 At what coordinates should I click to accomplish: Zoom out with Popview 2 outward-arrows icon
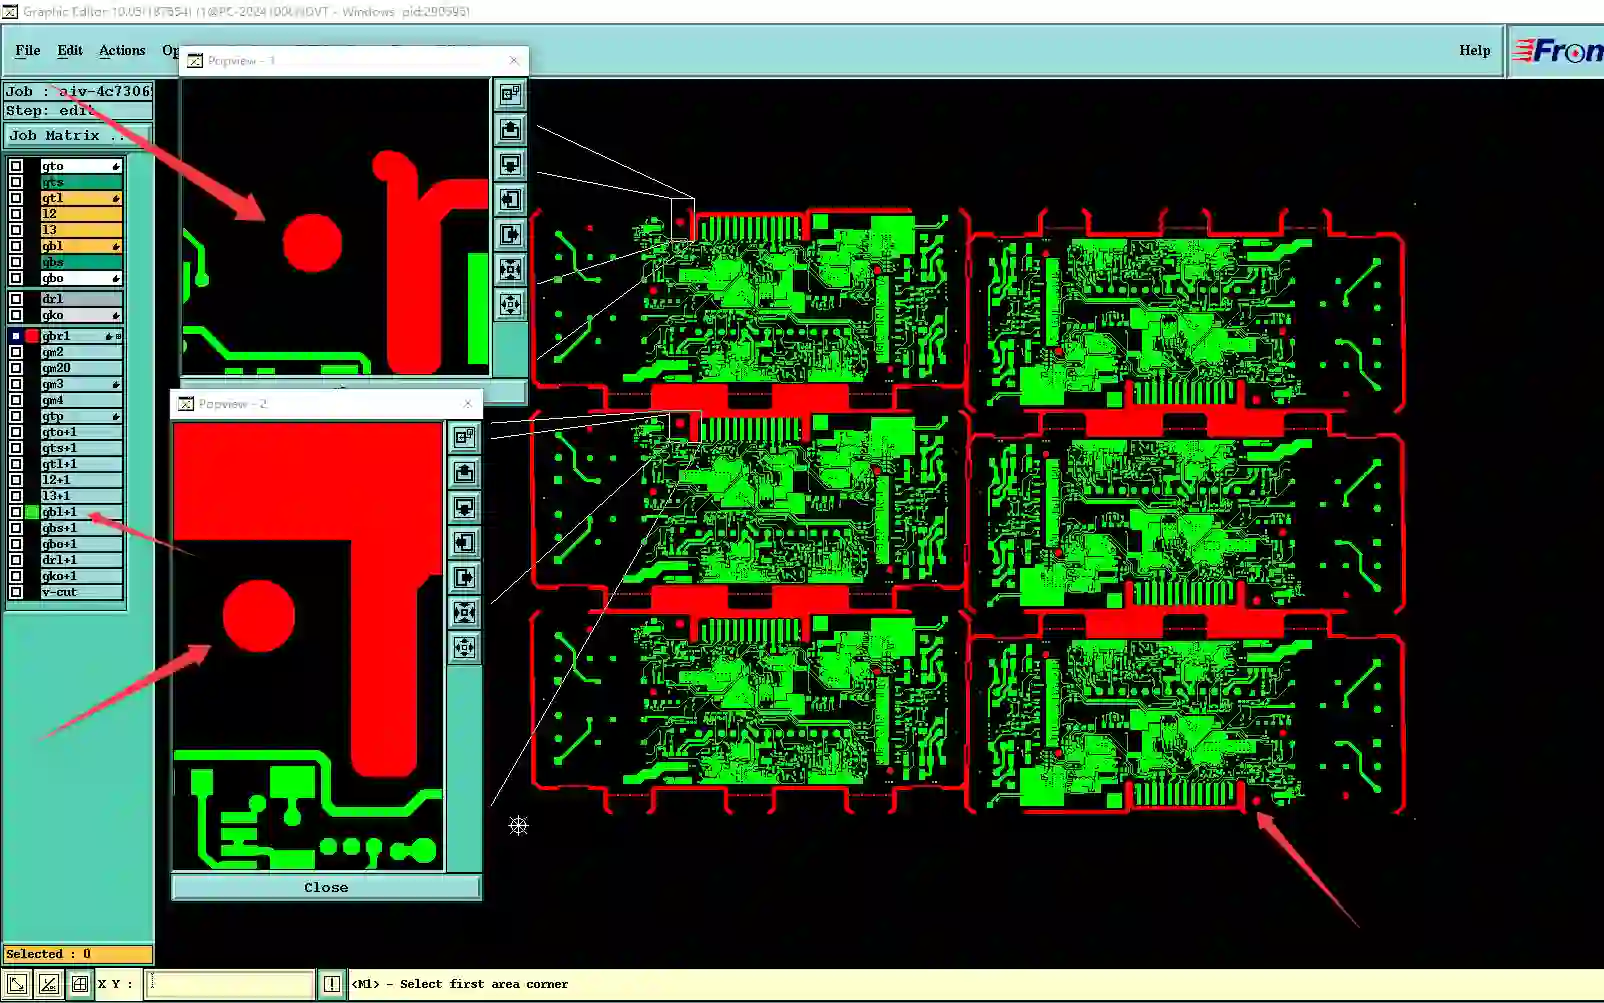[x=464, y=647]
